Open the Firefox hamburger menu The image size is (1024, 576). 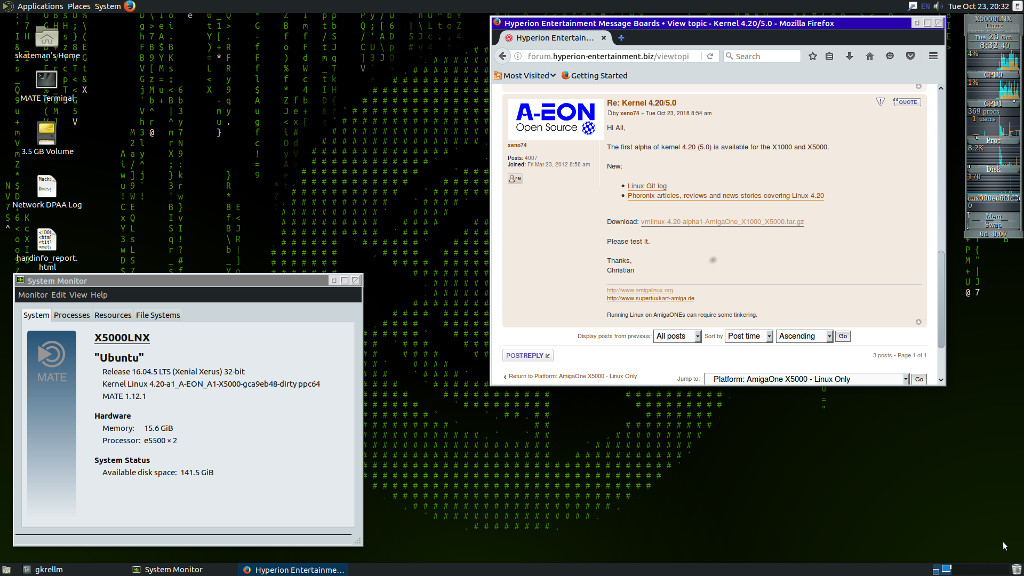[933, 56]
